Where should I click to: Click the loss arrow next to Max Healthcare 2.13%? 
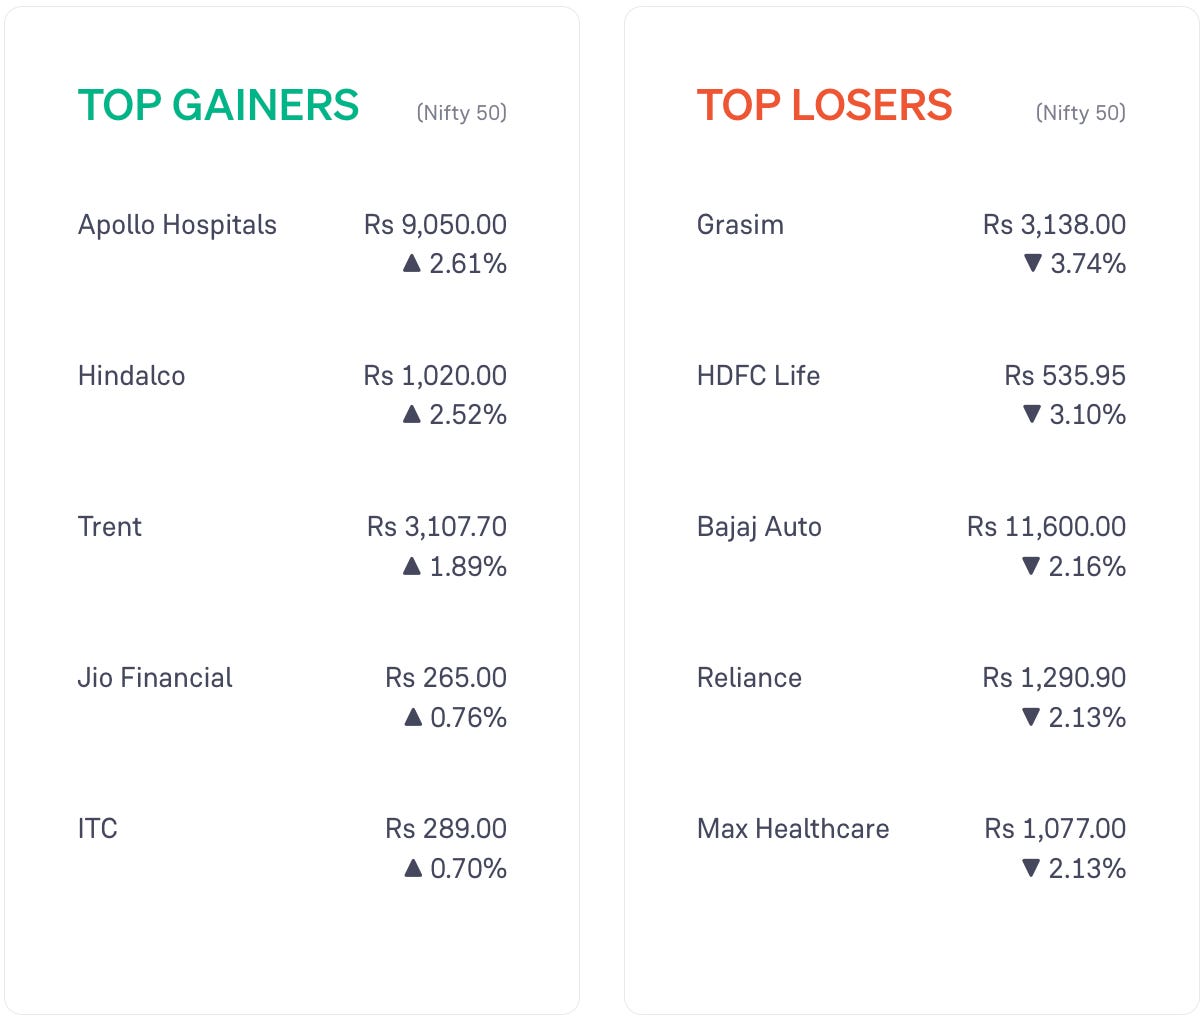coord(1031,868)
